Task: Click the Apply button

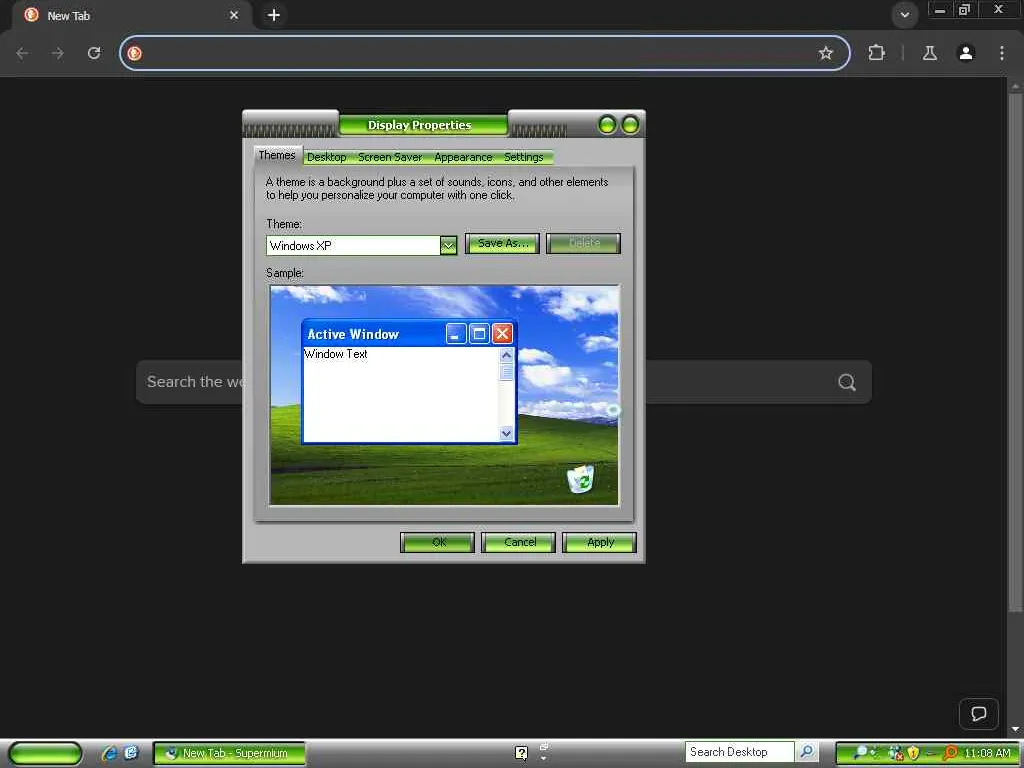Action: click(600, 542)
